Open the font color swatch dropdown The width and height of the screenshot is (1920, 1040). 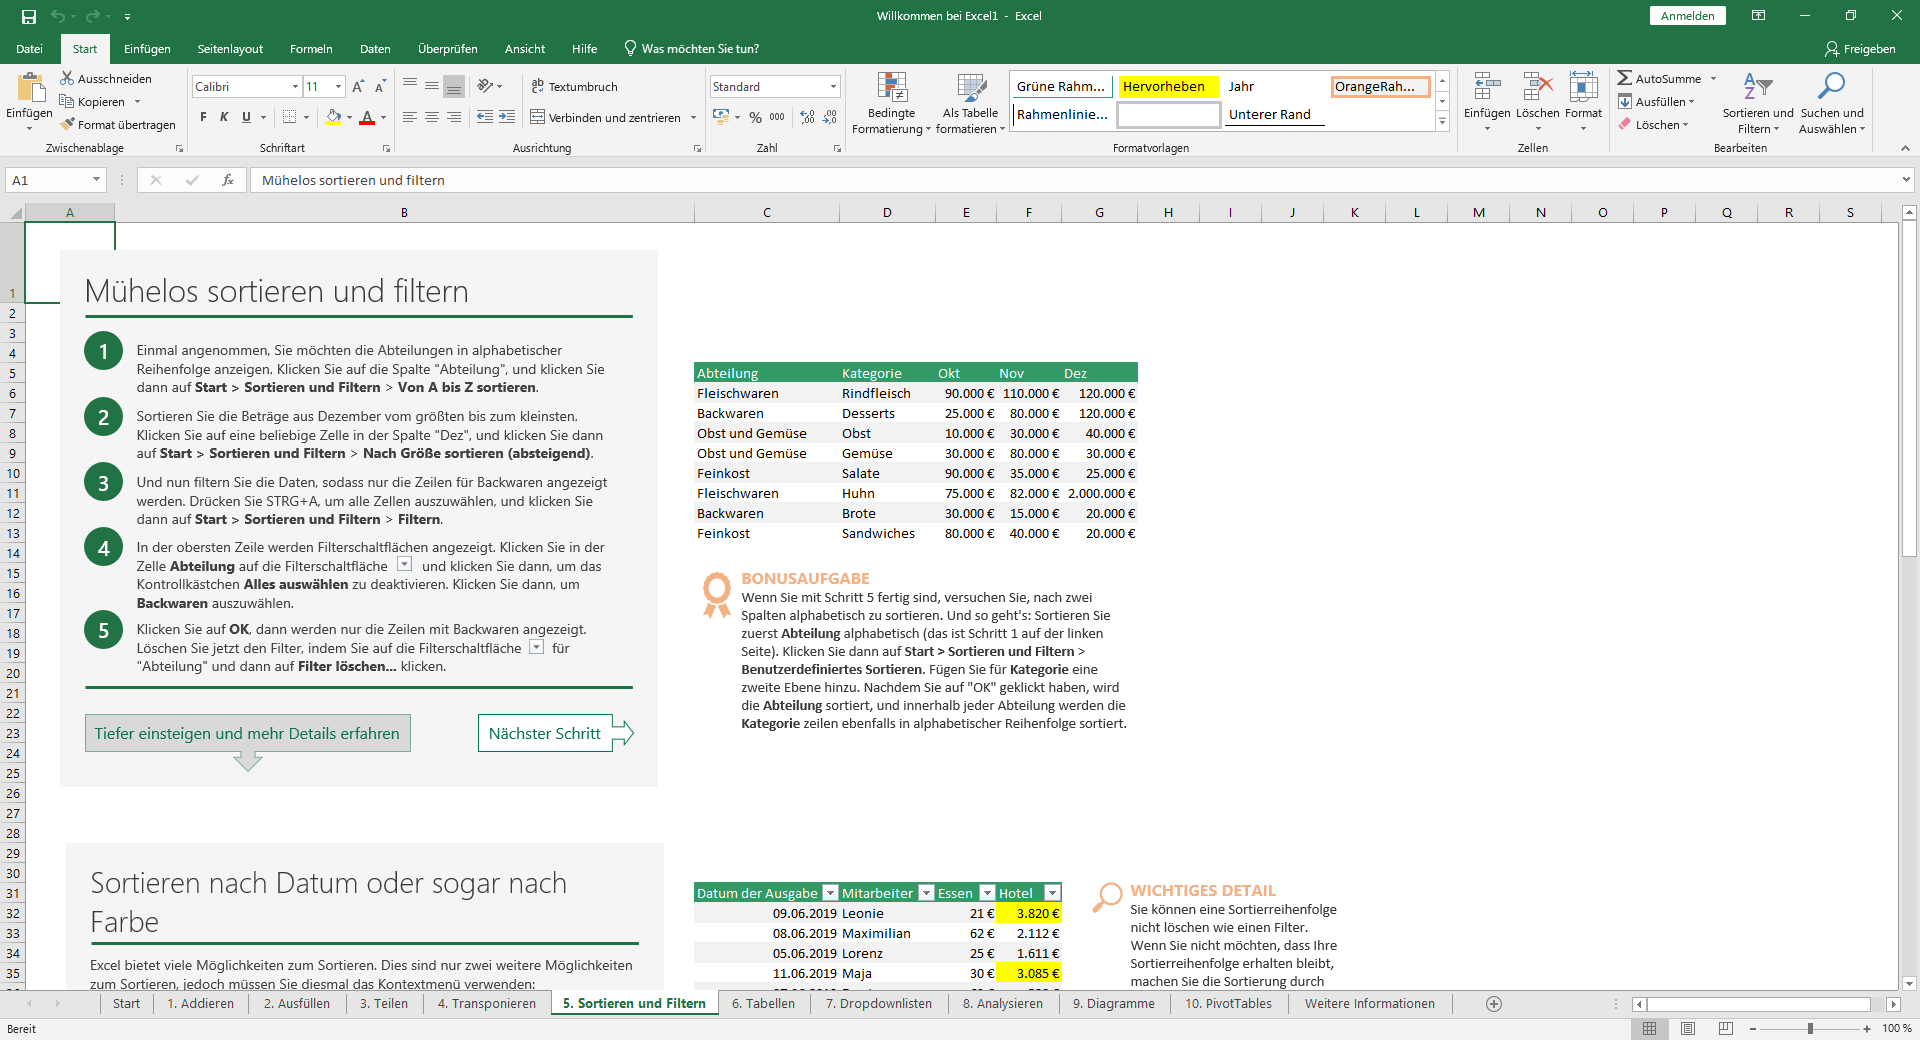[x=382, y=118]
